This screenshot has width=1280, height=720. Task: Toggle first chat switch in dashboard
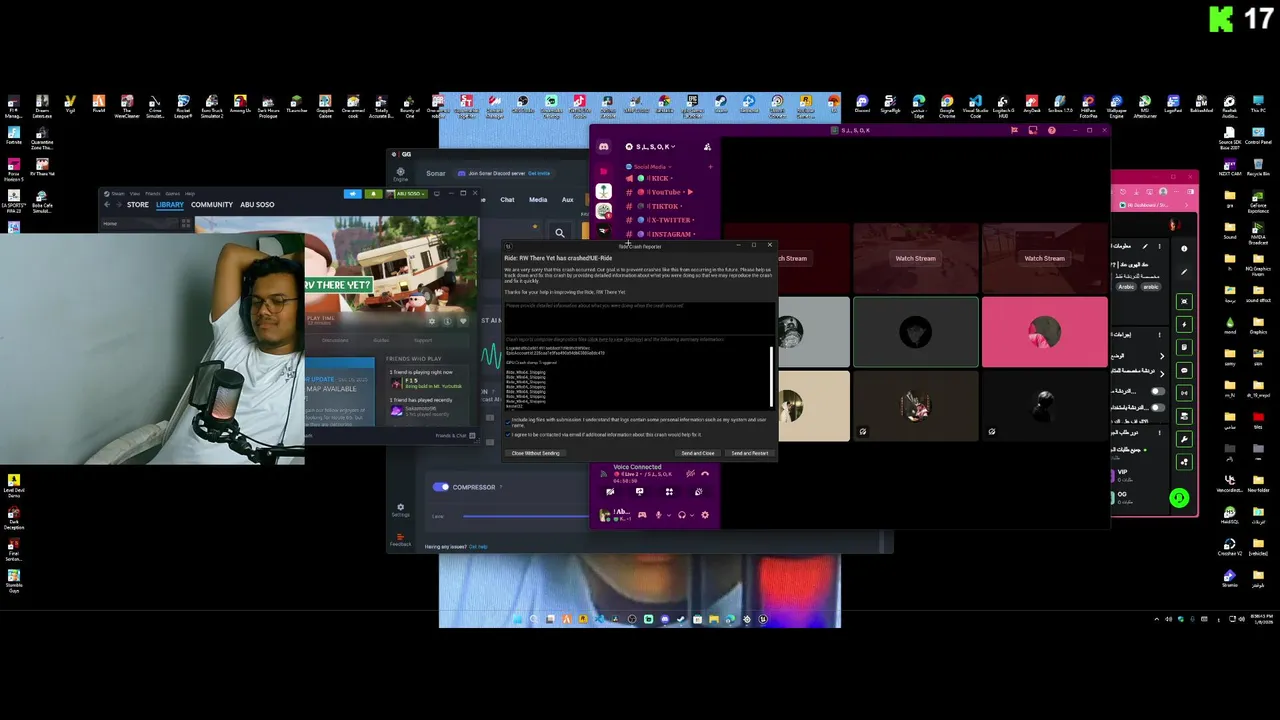(x=1158, y=392)
